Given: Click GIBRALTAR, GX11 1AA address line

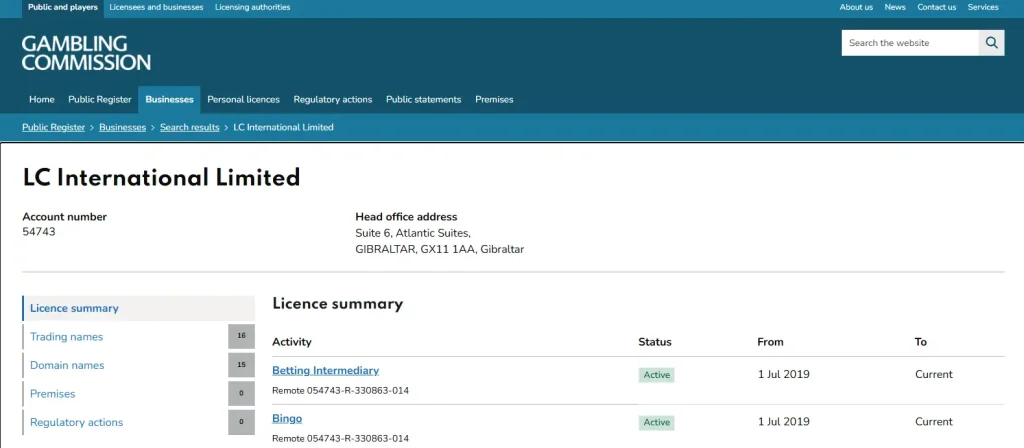Looking at the screenshot, I should coord(440,249).
